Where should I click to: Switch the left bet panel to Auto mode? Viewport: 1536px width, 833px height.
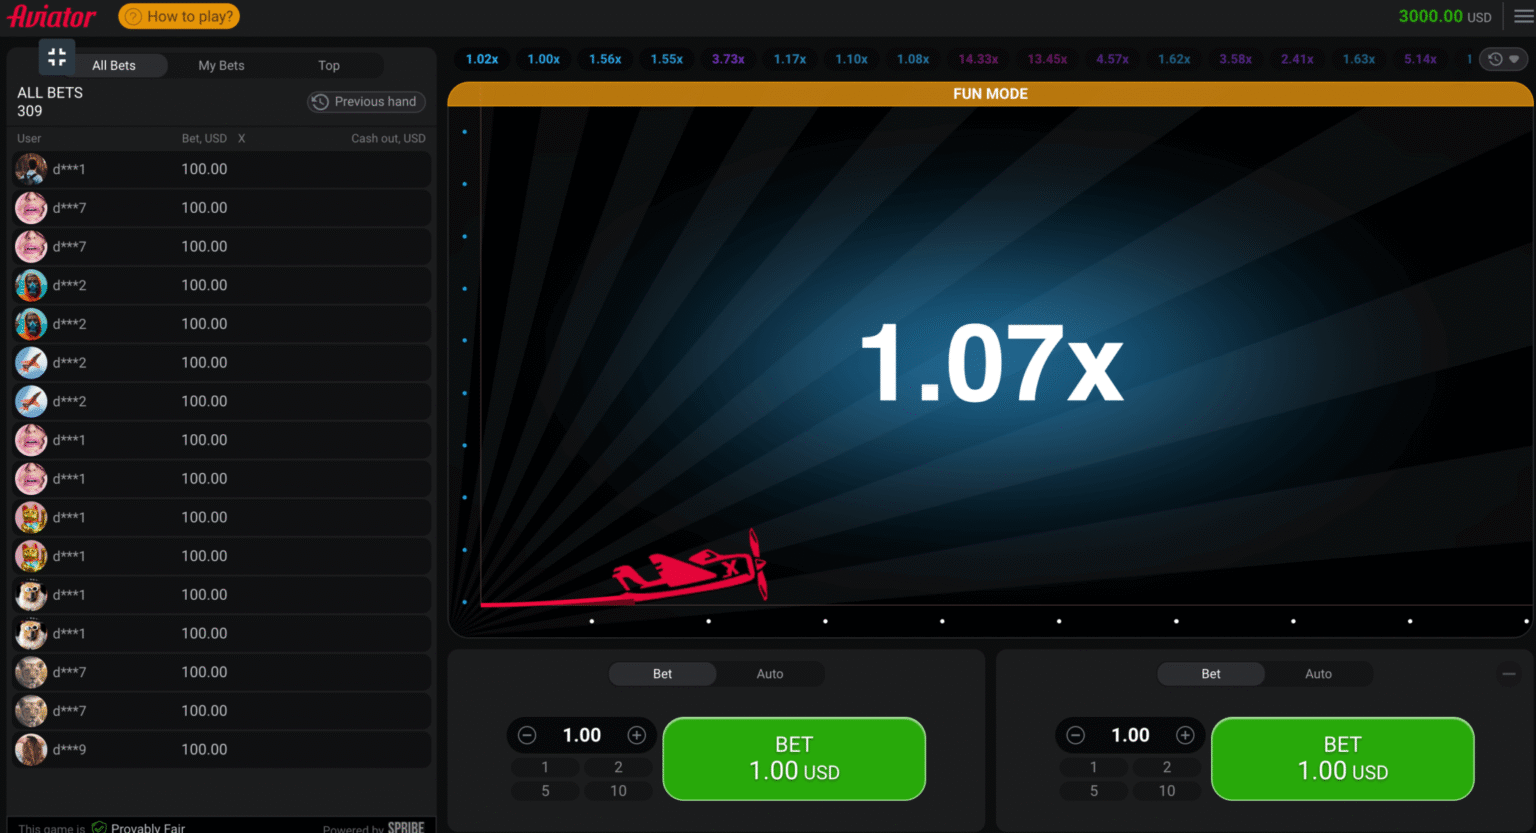click(769, 673)
